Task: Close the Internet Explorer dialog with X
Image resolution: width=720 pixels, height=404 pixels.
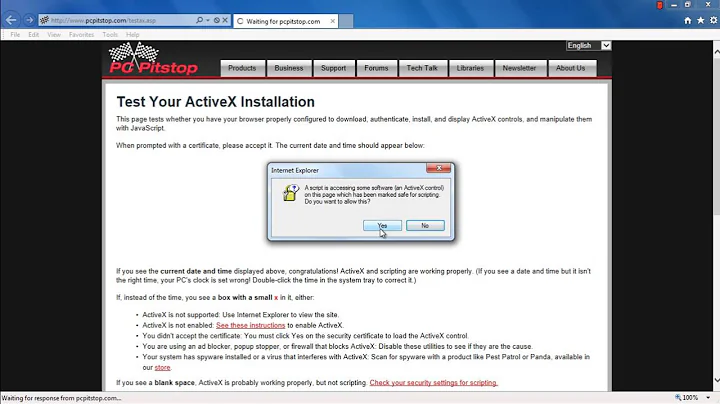Action: click(439, 168)
